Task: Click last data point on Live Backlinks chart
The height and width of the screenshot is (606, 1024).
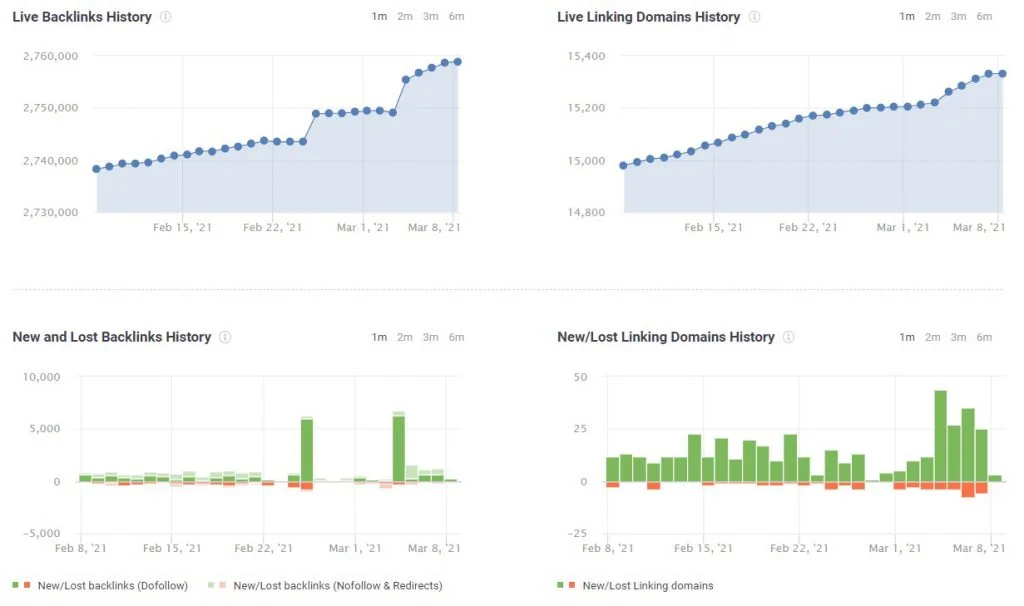Action: click(458, 62)
